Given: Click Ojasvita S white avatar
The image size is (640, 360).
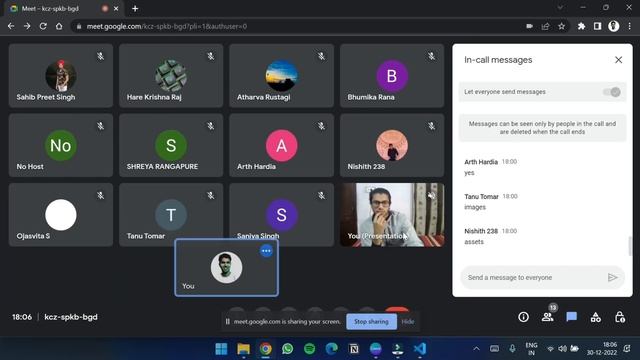Looking at the screenshot, I should pyautogui.click(x=61, y=215).
